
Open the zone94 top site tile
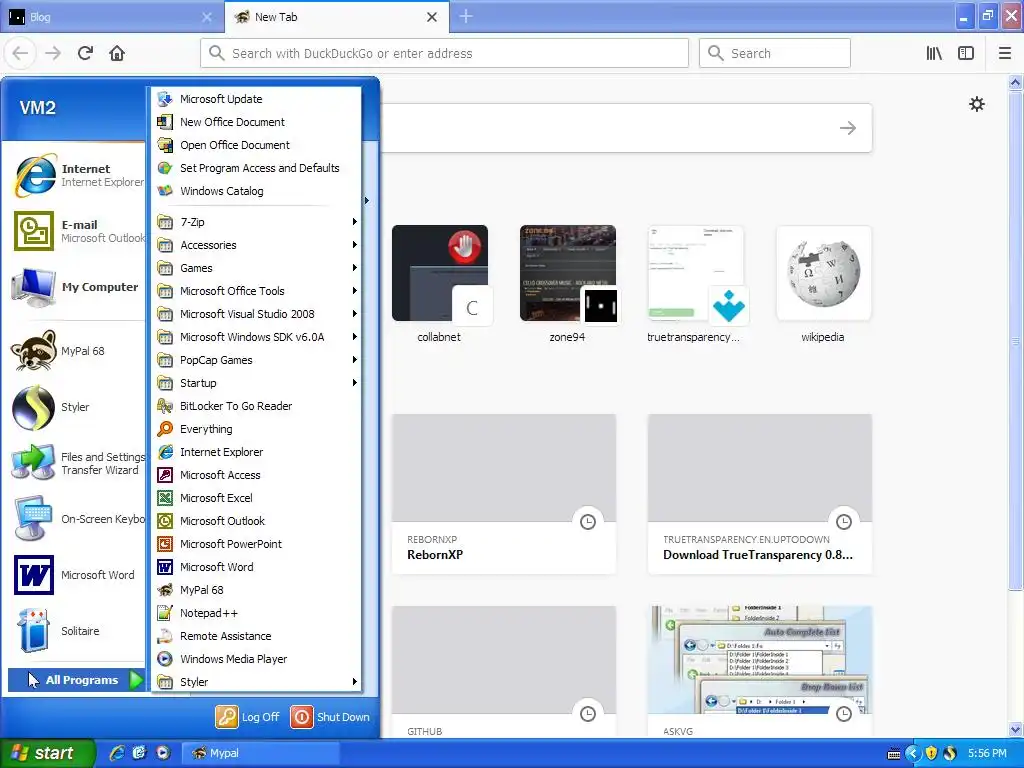pos(568,283)
